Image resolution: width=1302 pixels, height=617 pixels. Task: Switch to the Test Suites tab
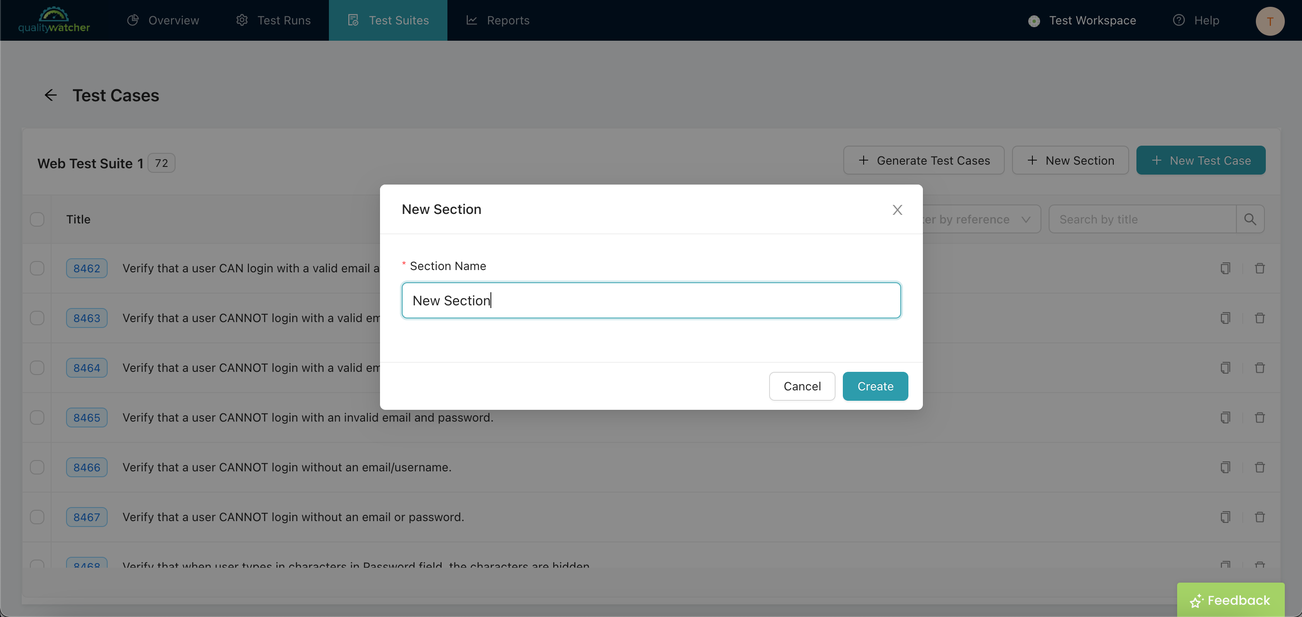click(388, 20)
